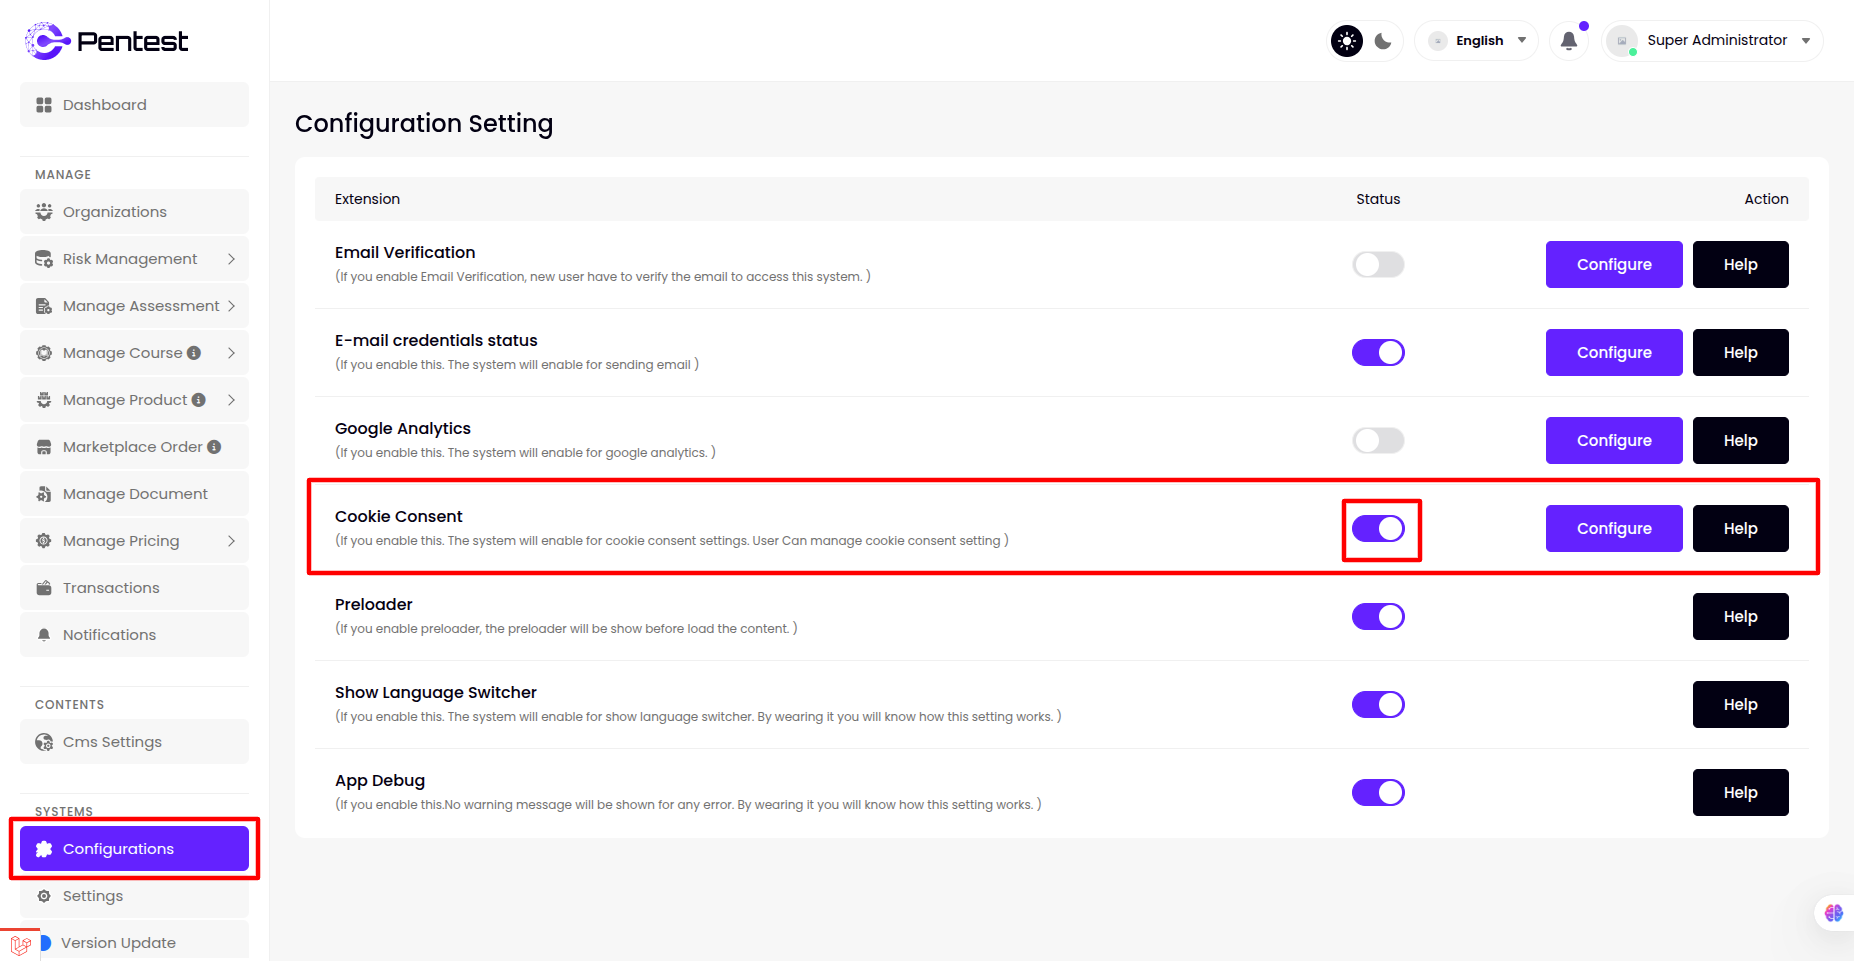
Task: Click the info icon beside Manage Course
Action: (194, 353)
